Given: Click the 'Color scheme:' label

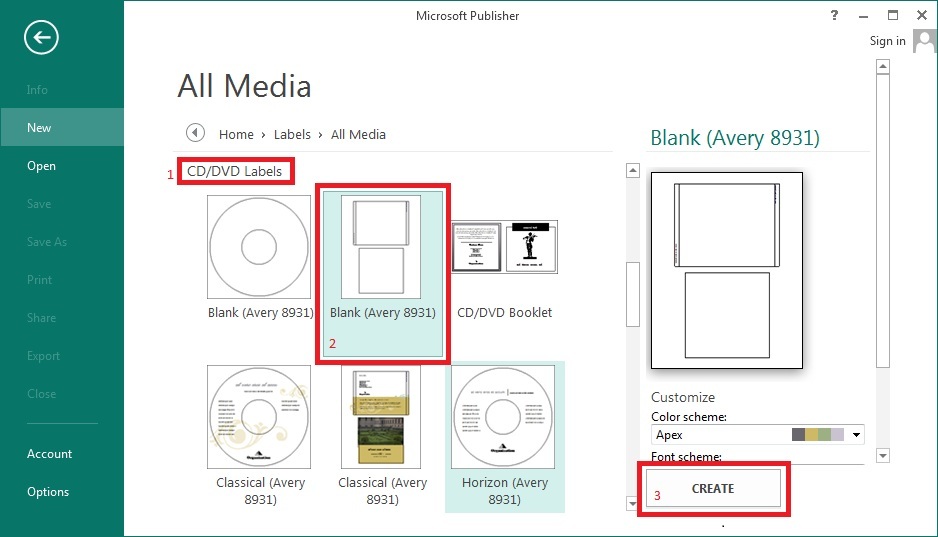Looking at the screenshot, I should pos(689,417).
